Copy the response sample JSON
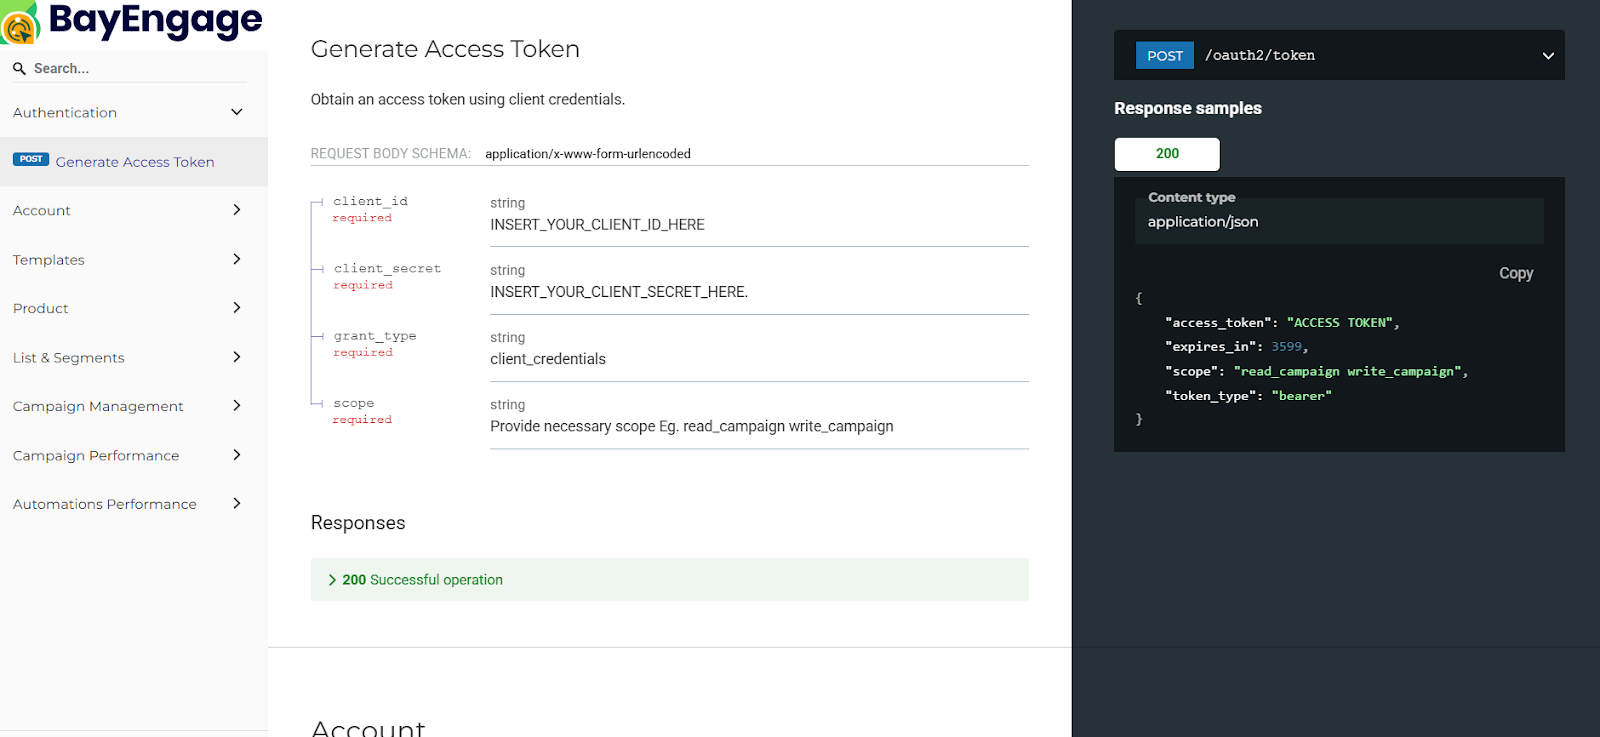1600x737 pixels. [x=1516, y=273]
